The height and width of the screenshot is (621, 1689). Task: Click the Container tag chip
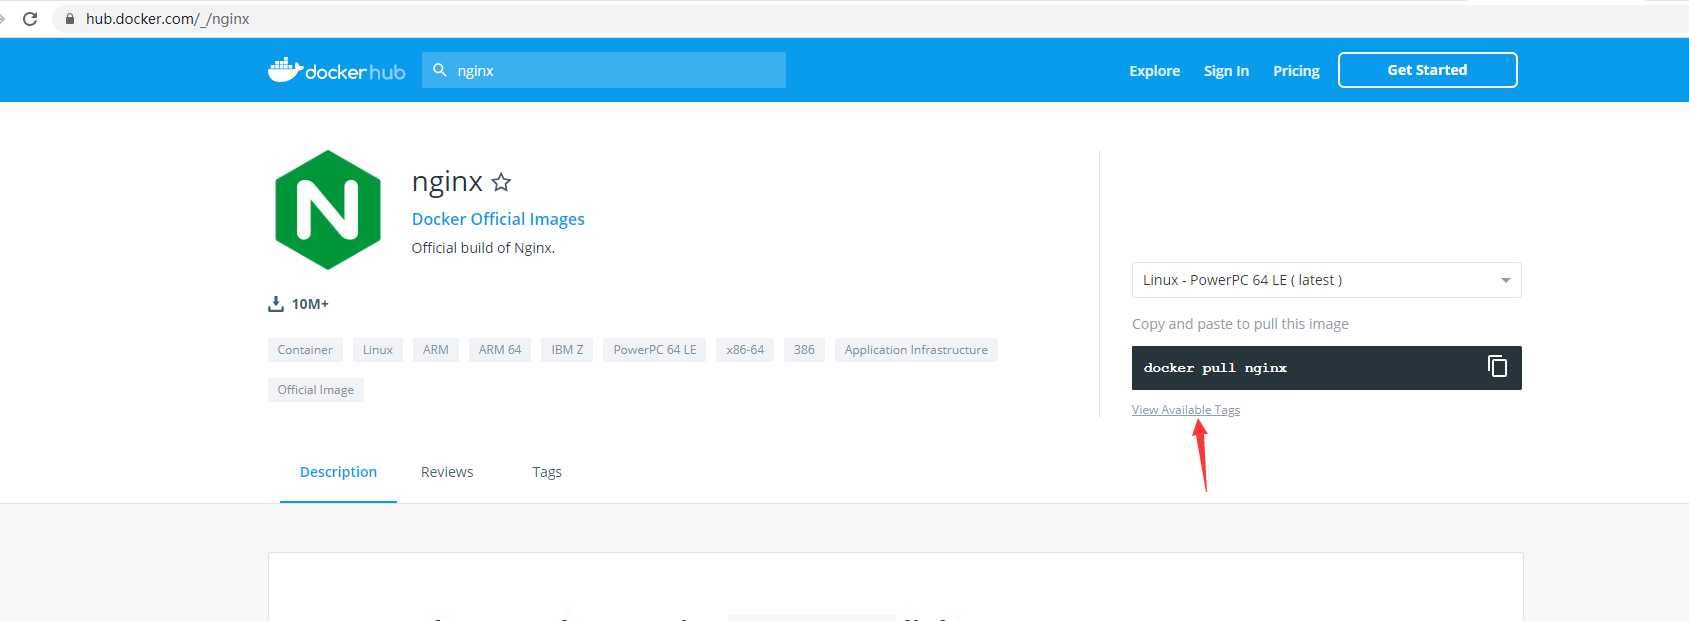click(x=305, y=350)
